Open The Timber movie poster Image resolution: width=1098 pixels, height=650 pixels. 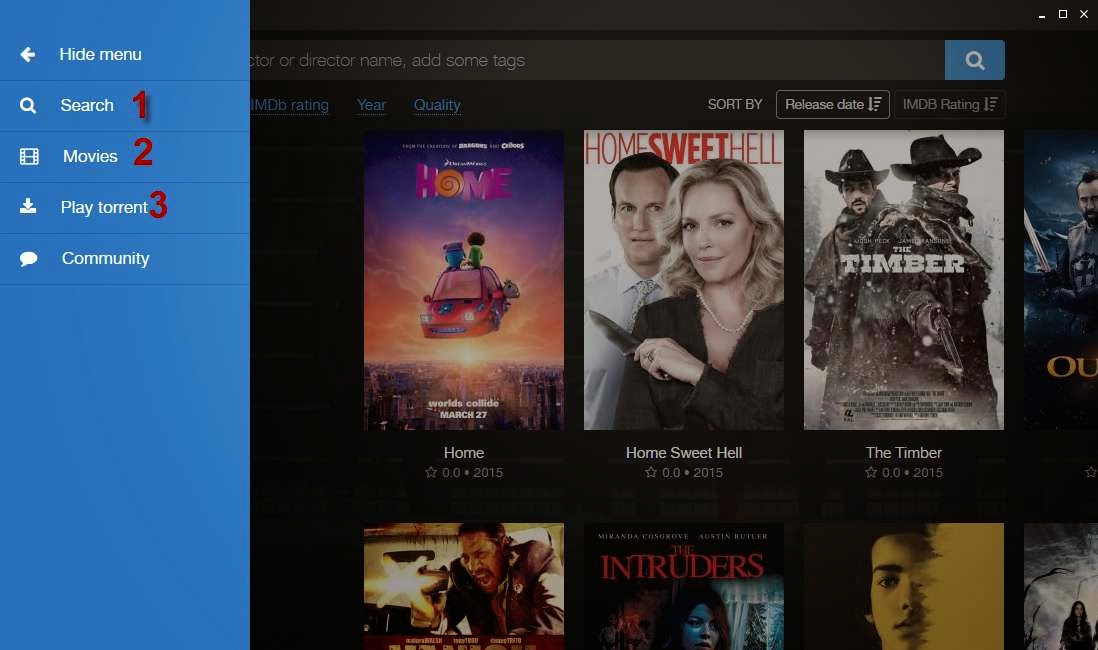click(904, 280)
